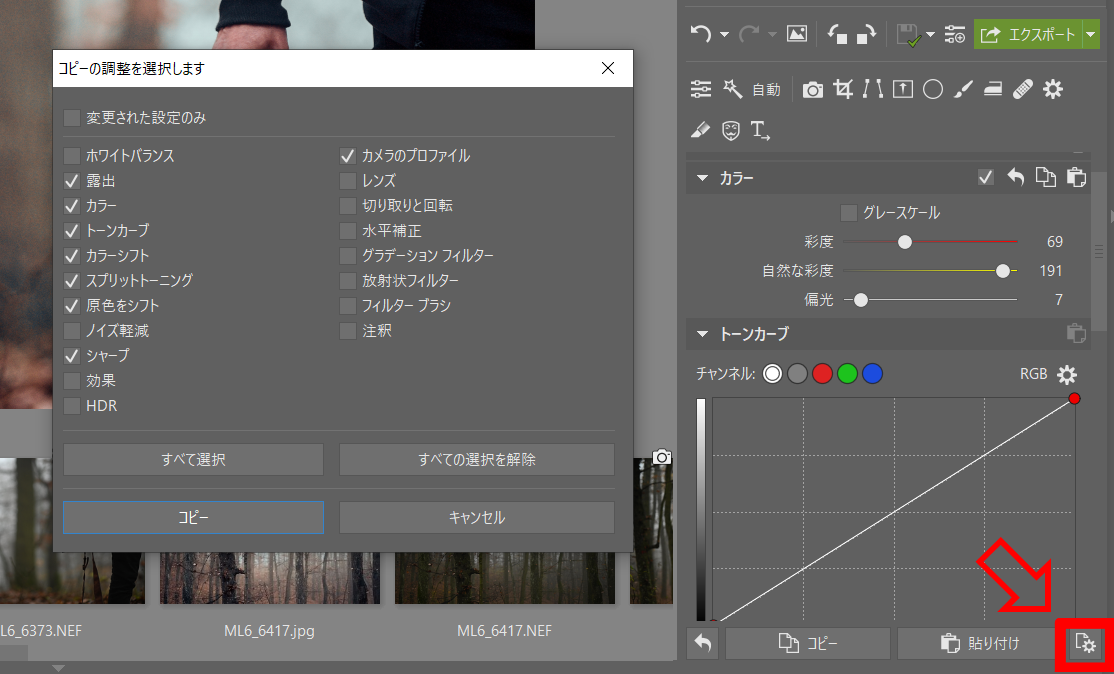Viewport: 1114px width, 674px height.
Task: Confirm with dialog コピー button
Action: tap(193, 518)
